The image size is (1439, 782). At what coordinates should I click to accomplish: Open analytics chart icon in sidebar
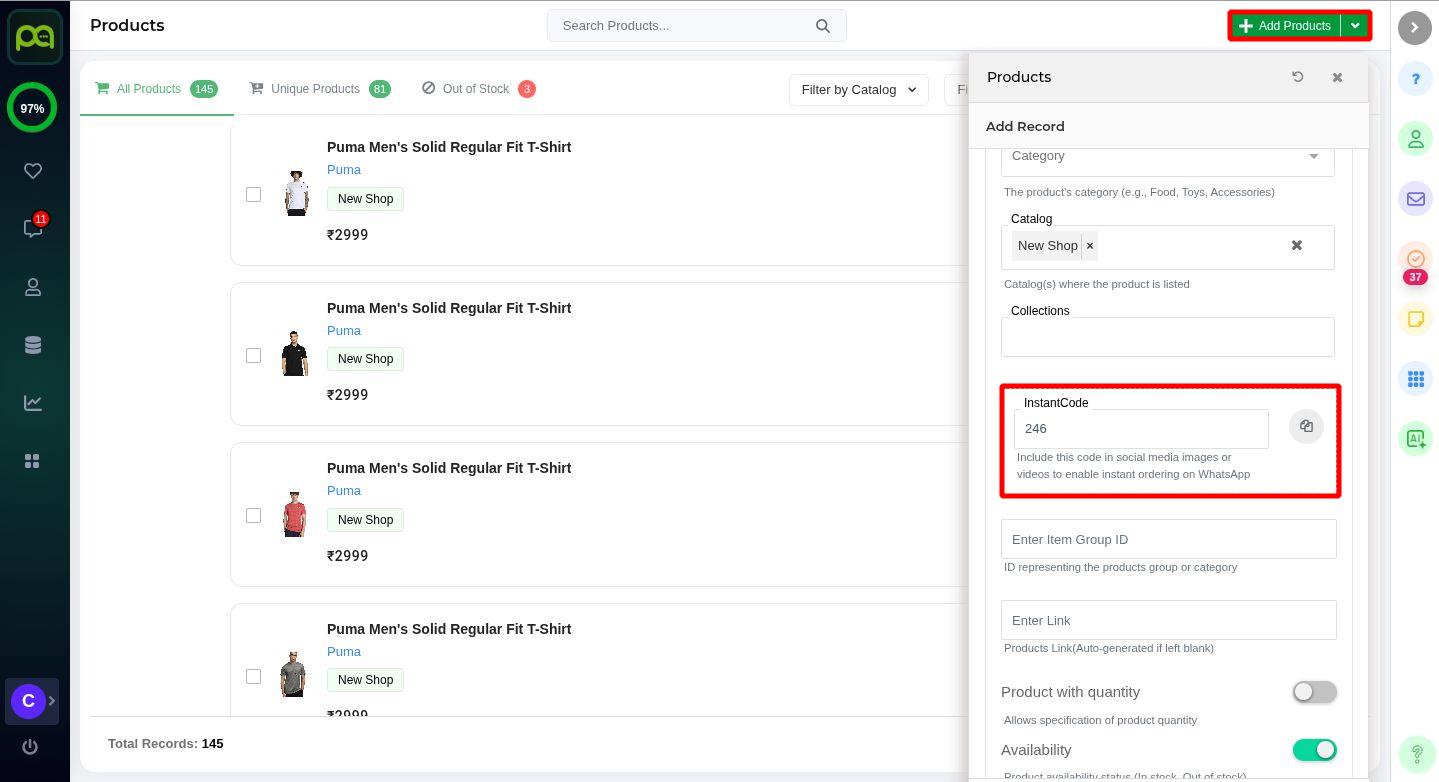[x=33, y=403]
